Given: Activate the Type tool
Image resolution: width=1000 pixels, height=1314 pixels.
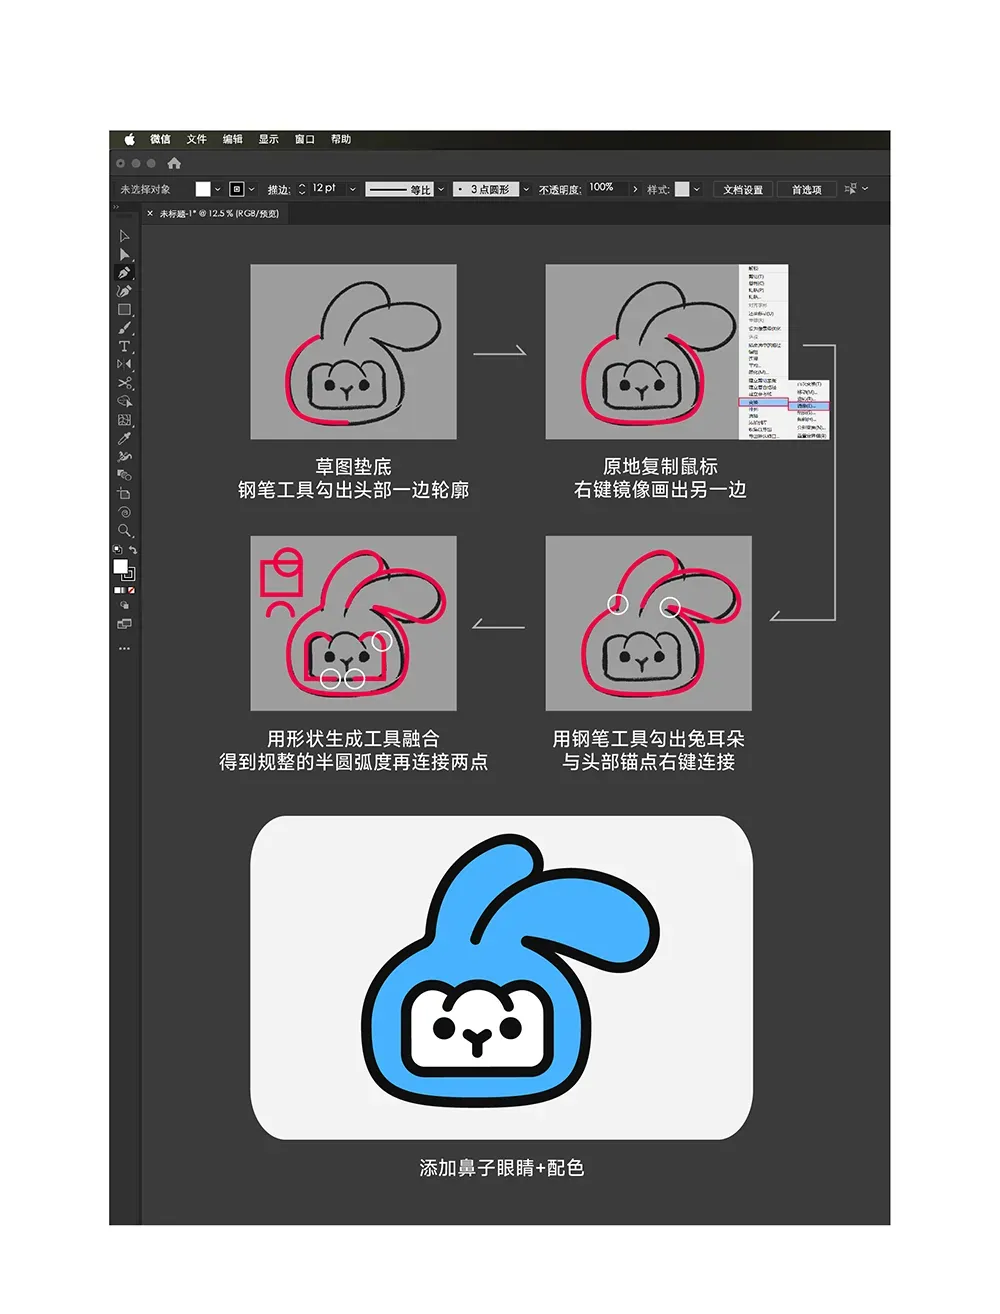Looking at the screenshot, I should point(124,347).
